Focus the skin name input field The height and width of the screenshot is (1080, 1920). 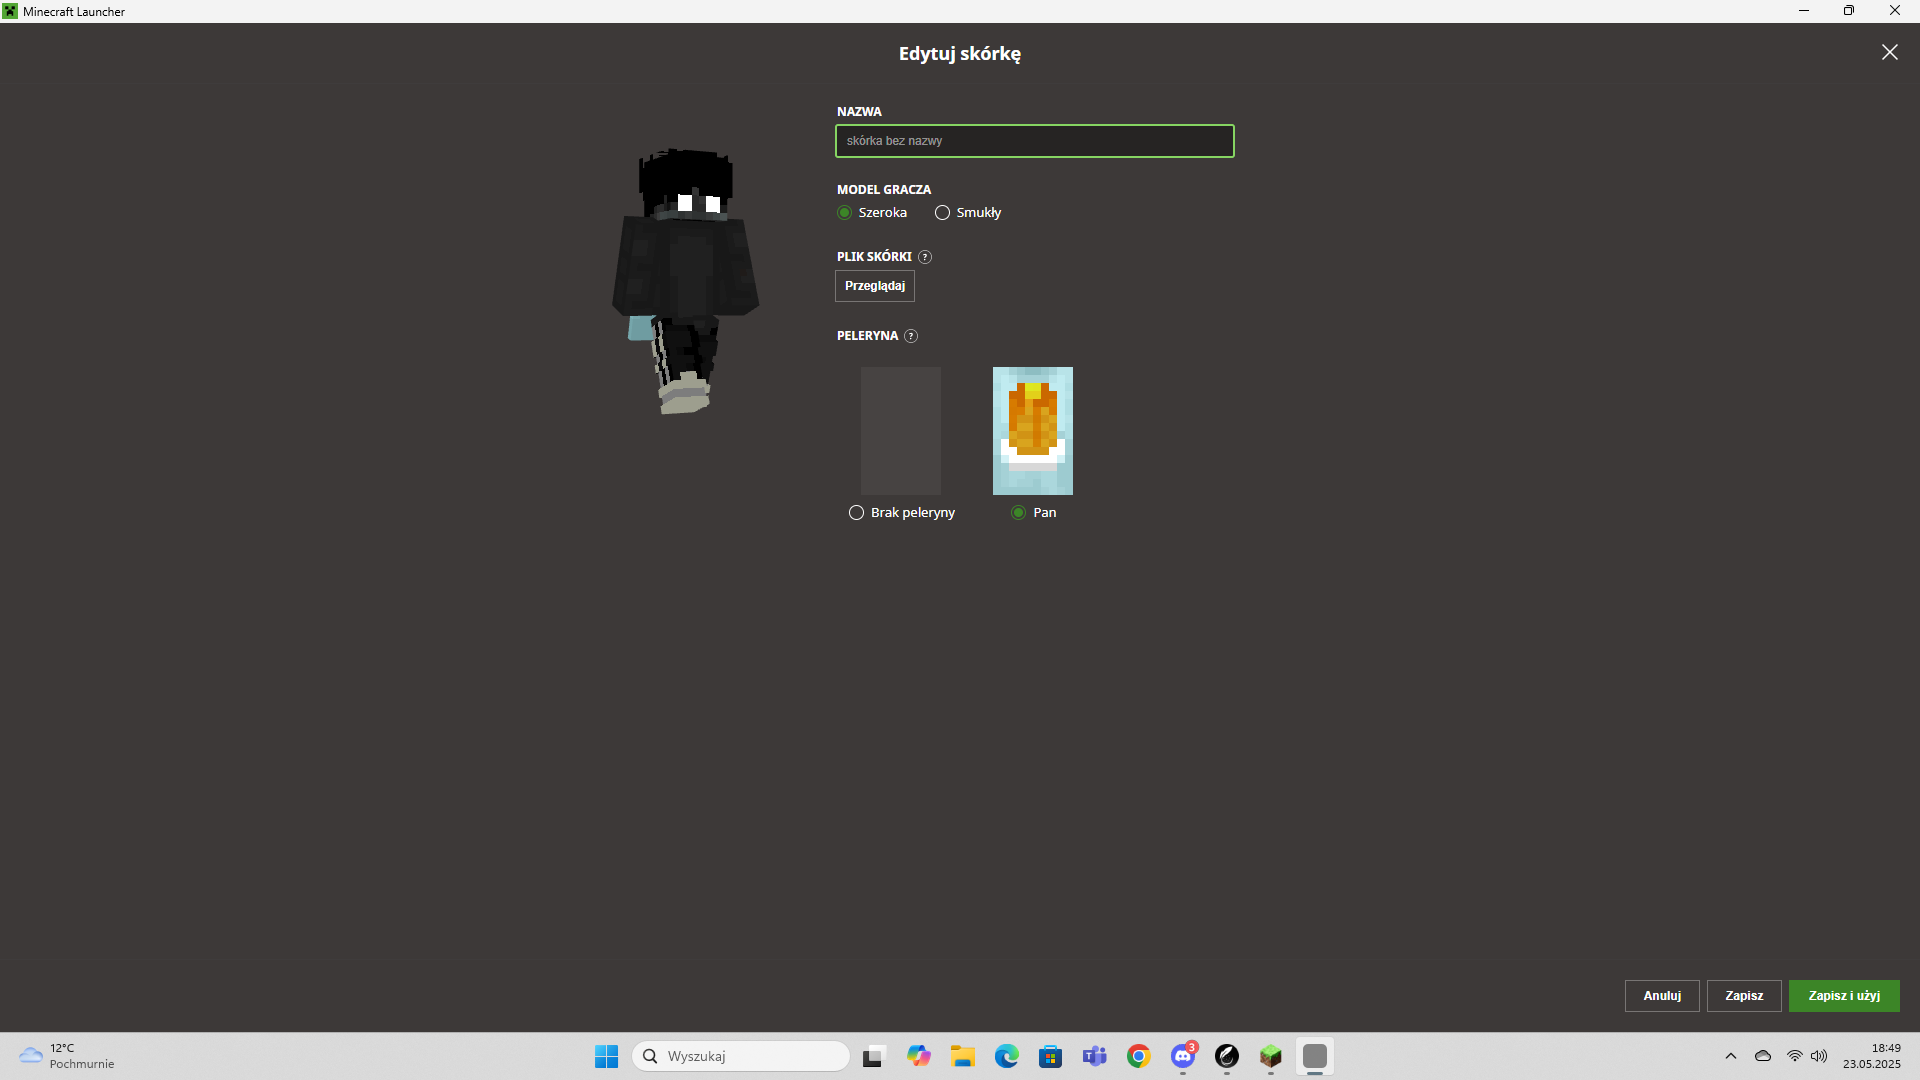point(1035,141)
